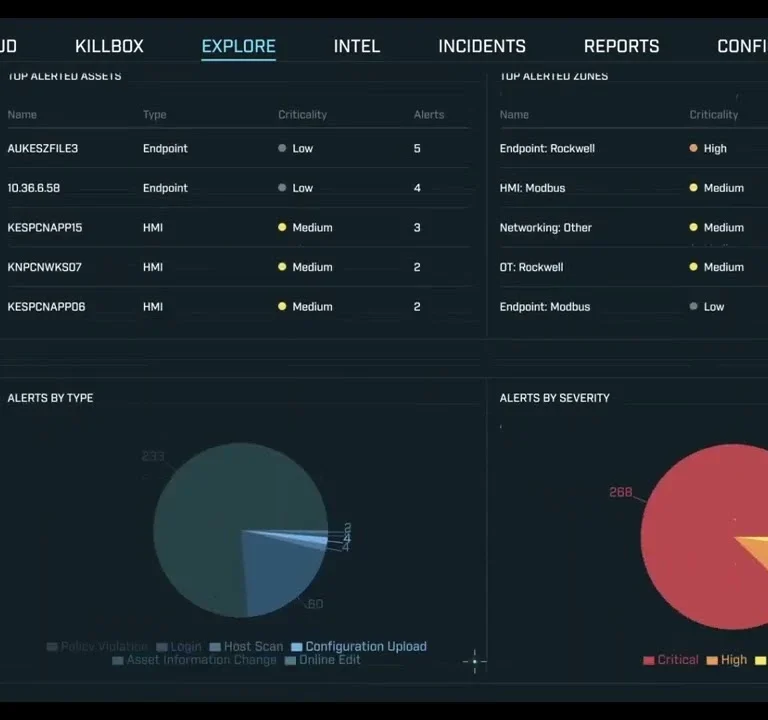Click the Medium criticality of KNPCNWKS07
Viewport: 768px width, 720px height.
pyautogui.click(x=305, y=267)
